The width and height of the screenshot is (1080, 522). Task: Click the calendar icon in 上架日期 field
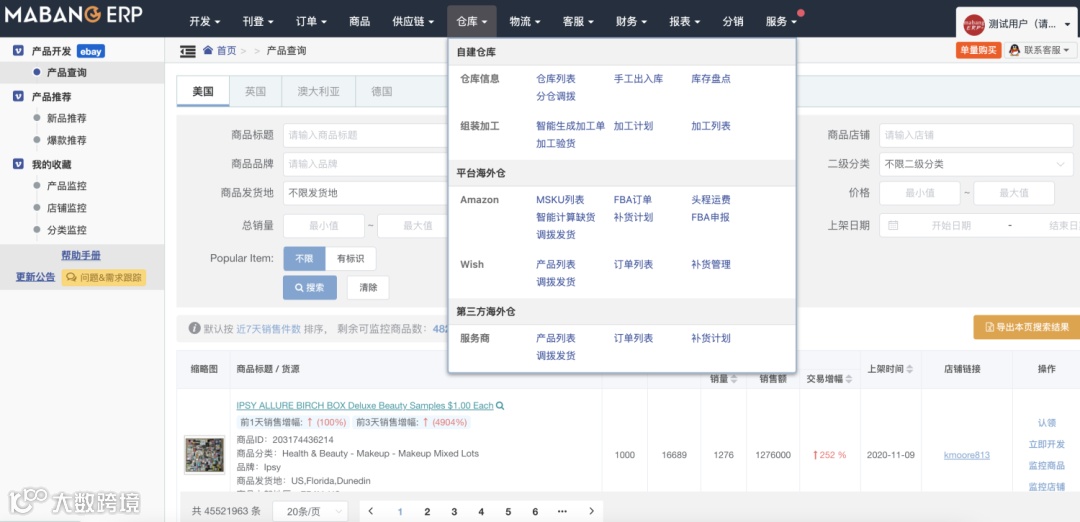[893, 225]
